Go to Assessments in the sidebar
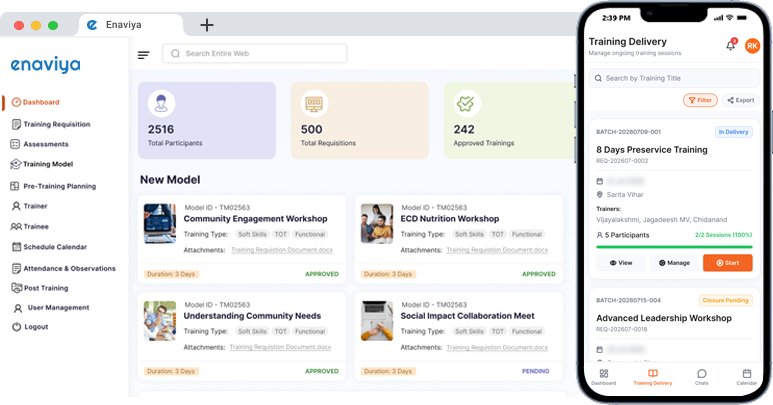Viewport: 773px width, 405px height. [x=39, y=144]
